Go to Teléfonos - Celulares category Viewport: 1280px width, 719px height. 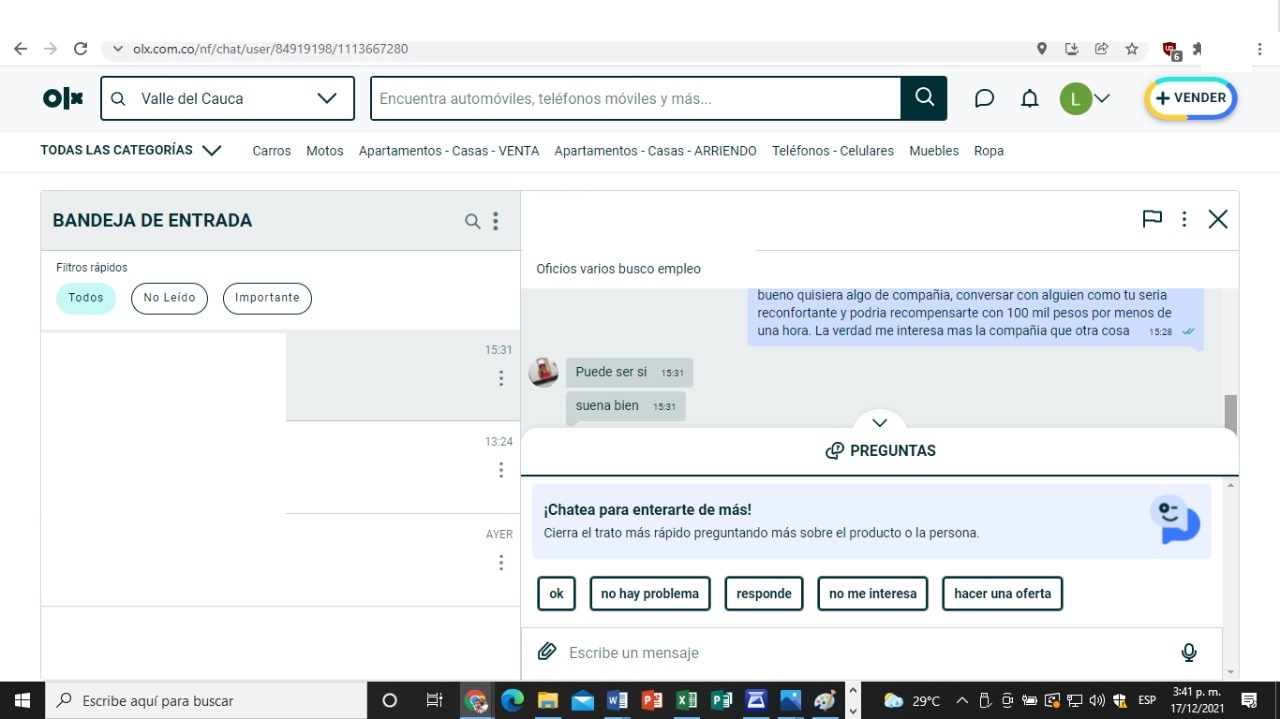click(832, 151)
